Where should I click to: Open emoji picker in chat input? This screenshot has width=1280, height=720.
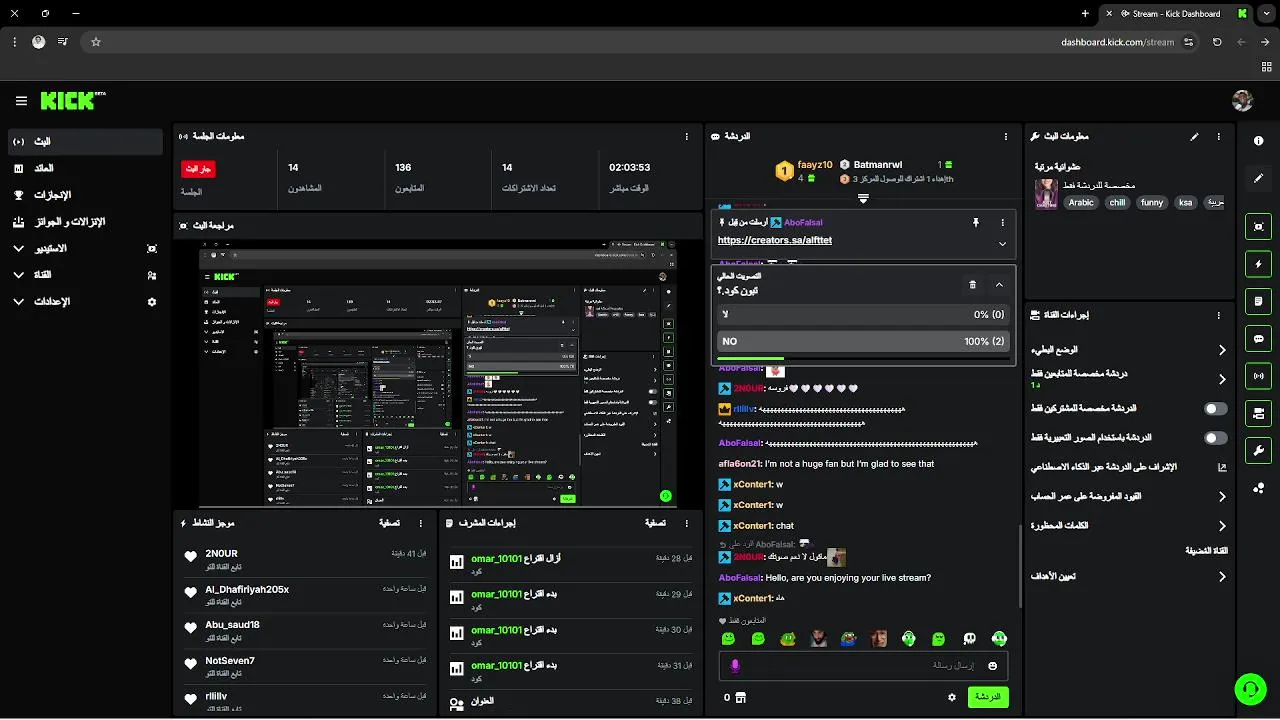pyautogui.click(x=992, y=666)
